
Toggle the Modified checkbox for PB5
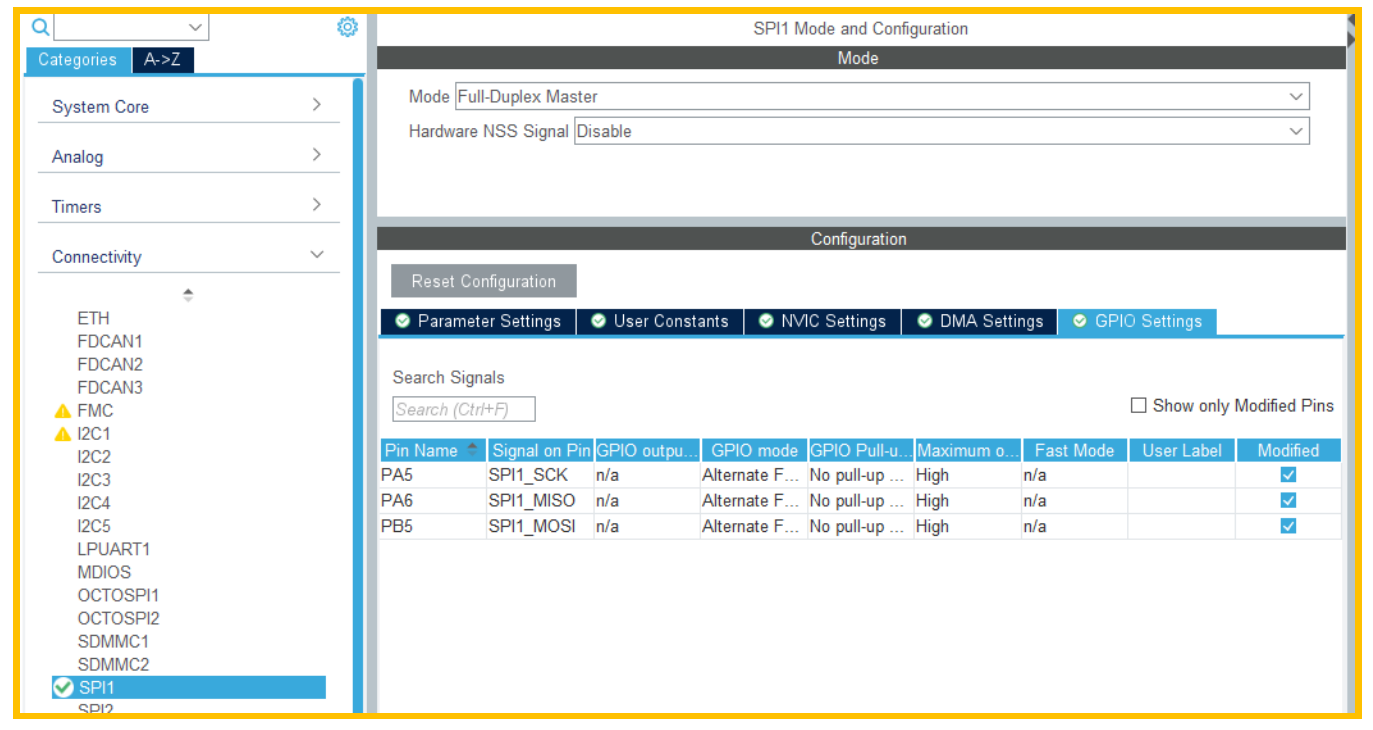coord(1288,526)
